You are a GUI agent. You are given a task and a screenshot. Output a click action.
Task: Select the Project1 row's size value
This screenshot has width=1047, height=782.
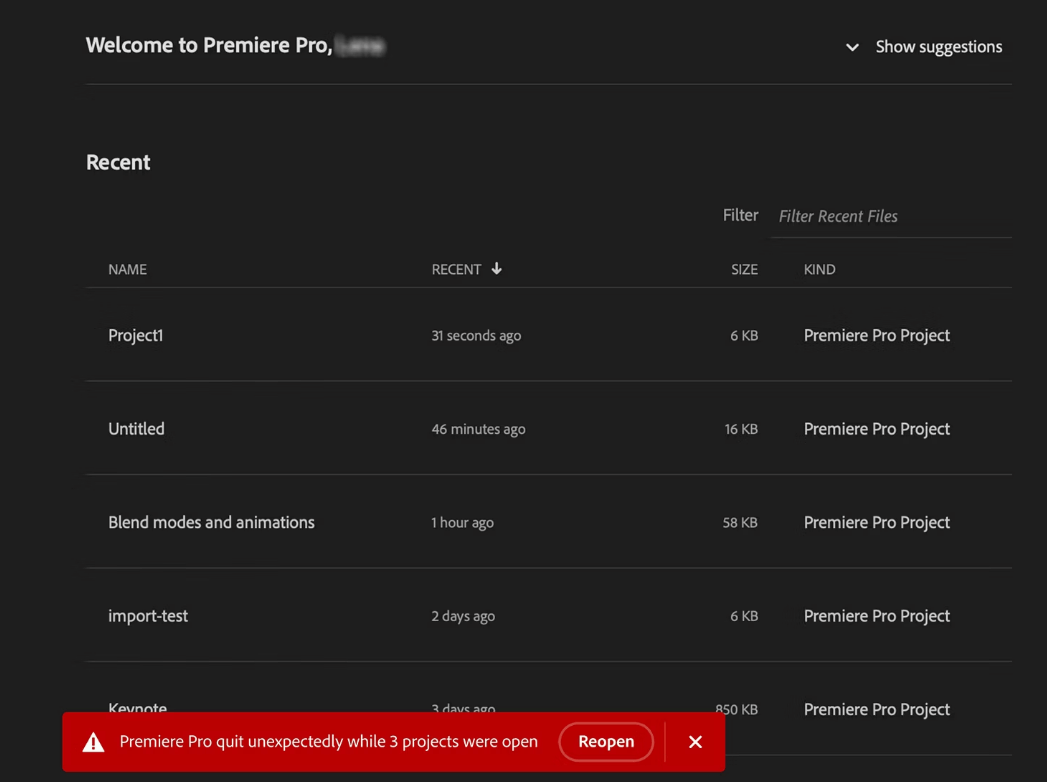tap(744, 335)
